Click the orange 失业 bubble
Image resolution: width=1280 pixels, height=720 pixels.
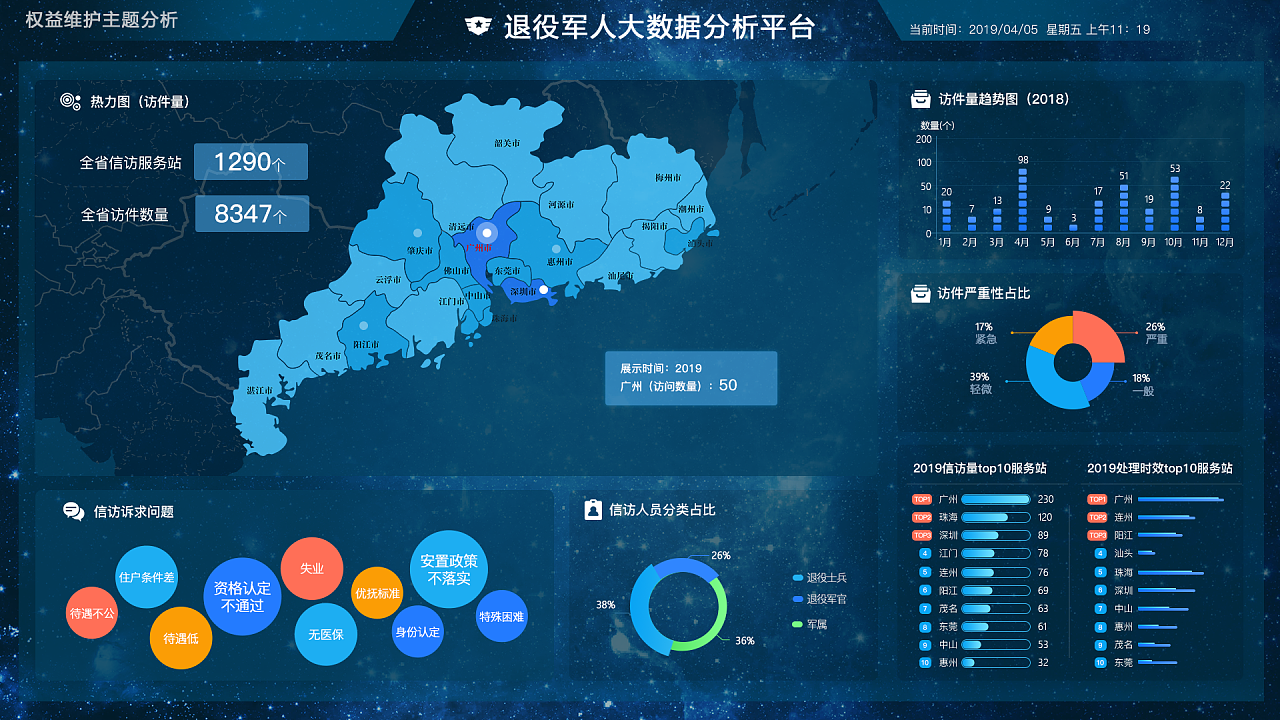coord(312,568)
